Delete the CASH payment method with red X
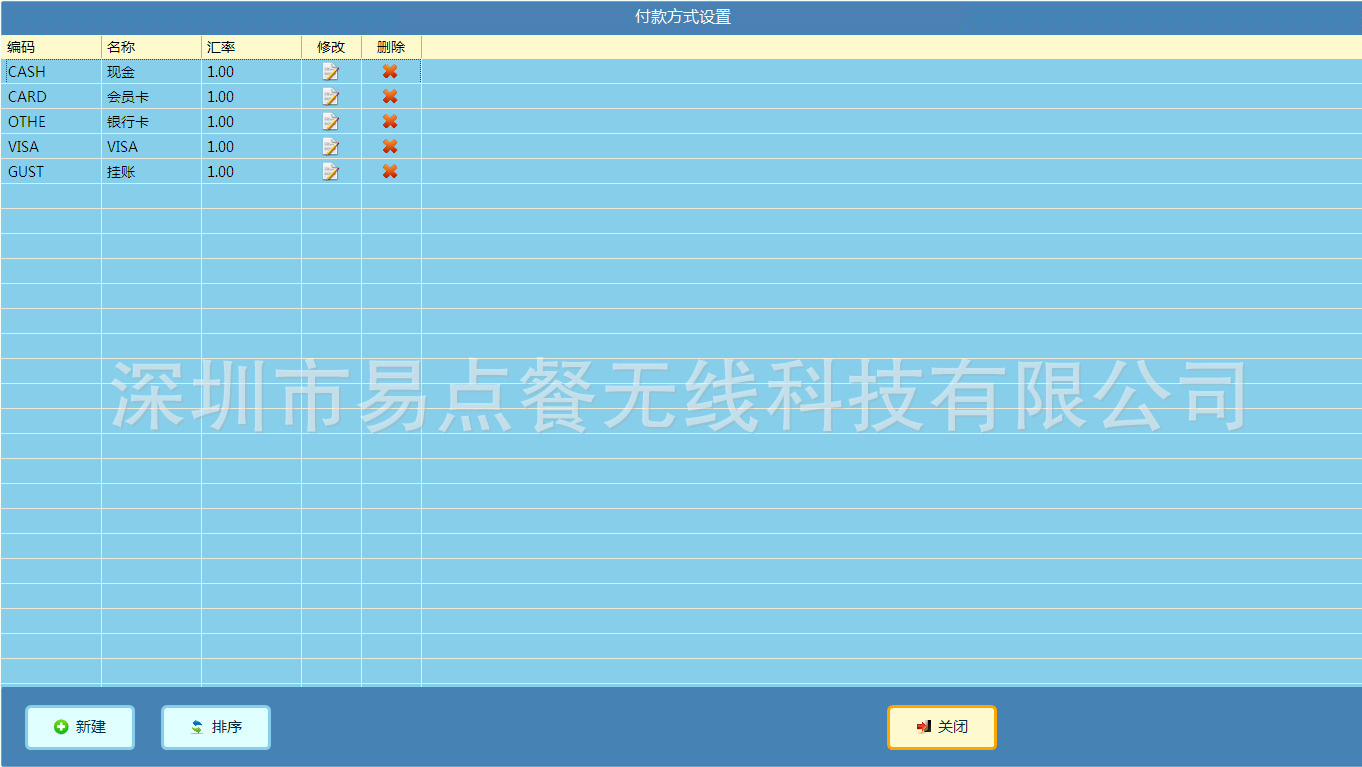Viewport: 1362px width, 767px height. (390, 72)
